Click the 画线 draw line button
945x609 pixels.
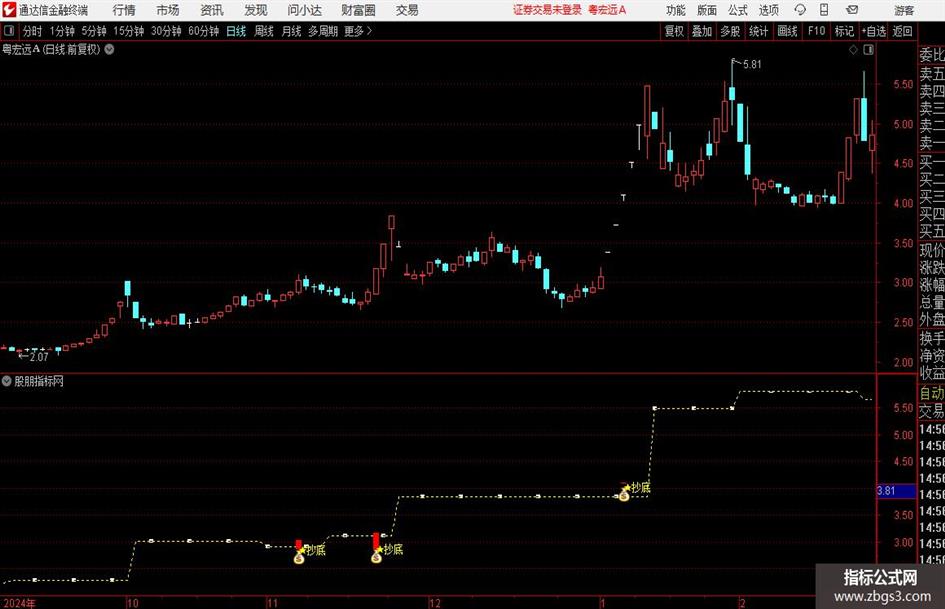(x=787, y=31)
